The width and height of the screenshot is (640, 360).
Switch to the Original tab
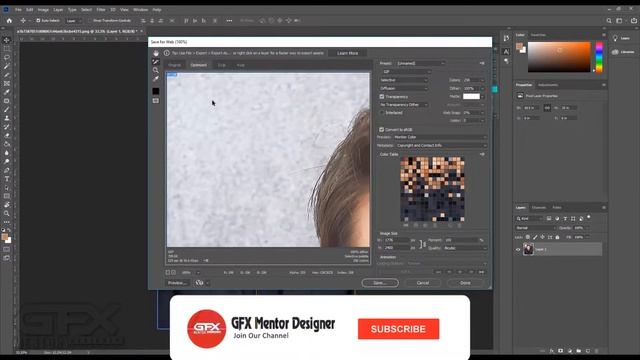(x=175, y=65)
